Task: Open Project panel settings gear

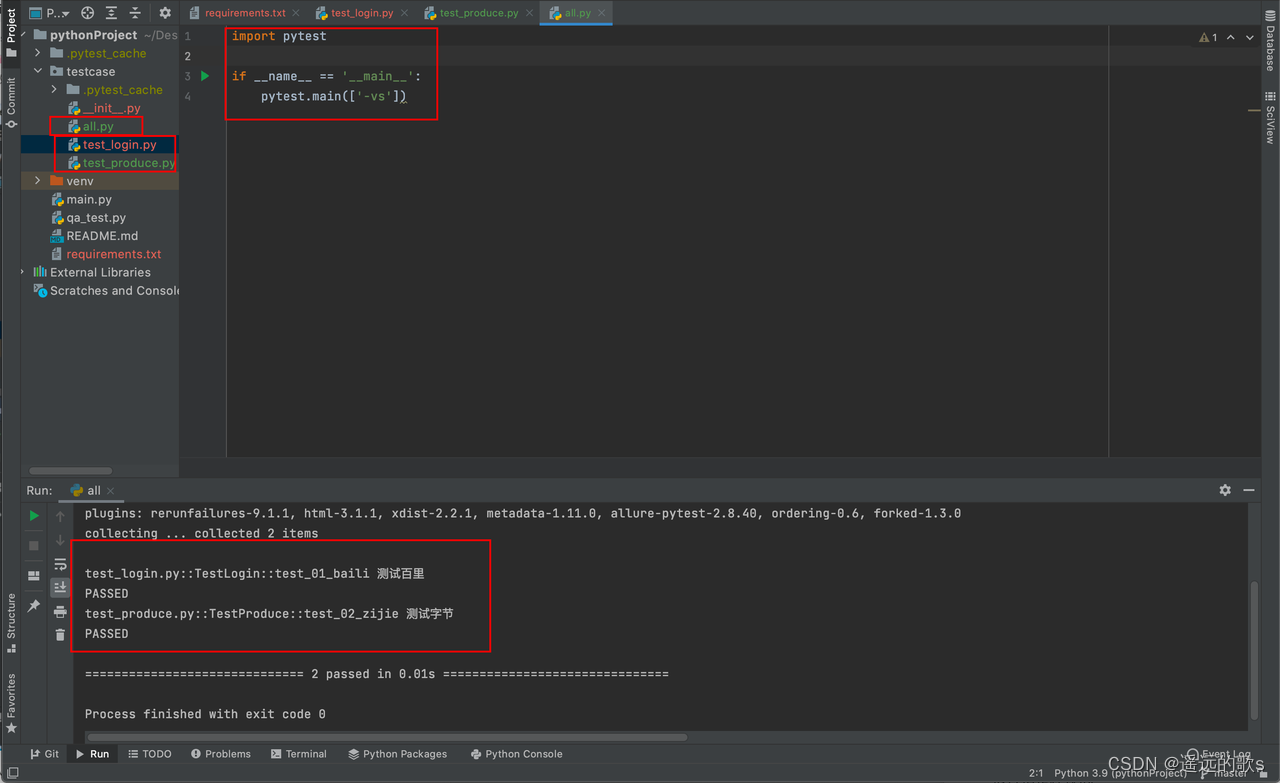Action: pyautogui.click(x=165, y=13)
